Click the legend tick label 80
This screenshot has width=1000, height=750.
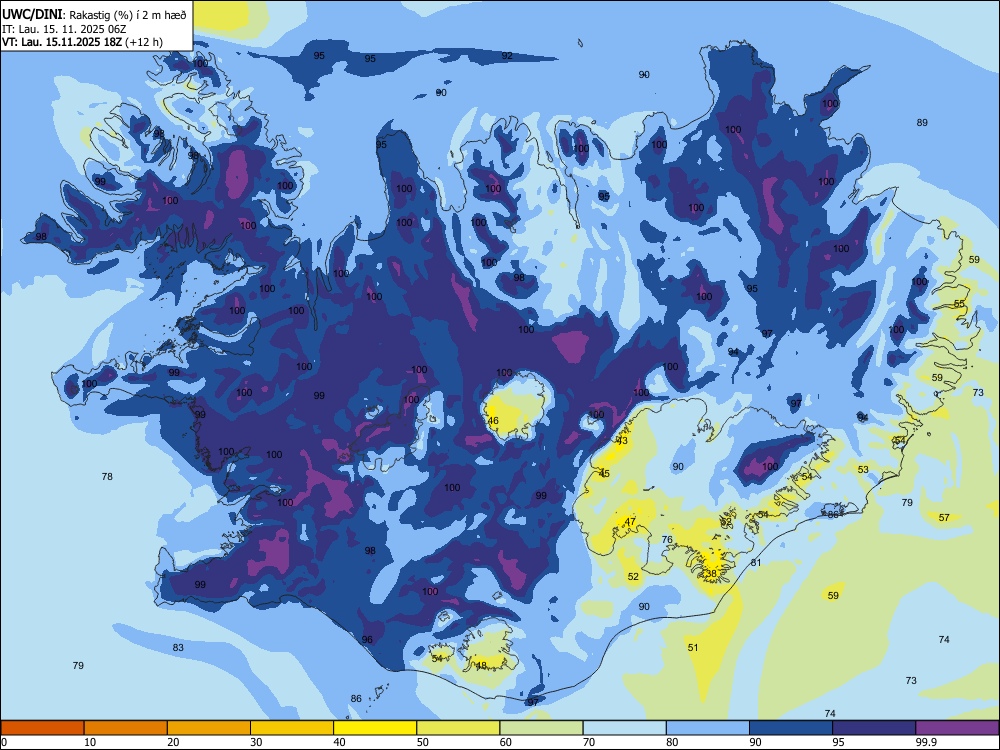click(672, 742)
